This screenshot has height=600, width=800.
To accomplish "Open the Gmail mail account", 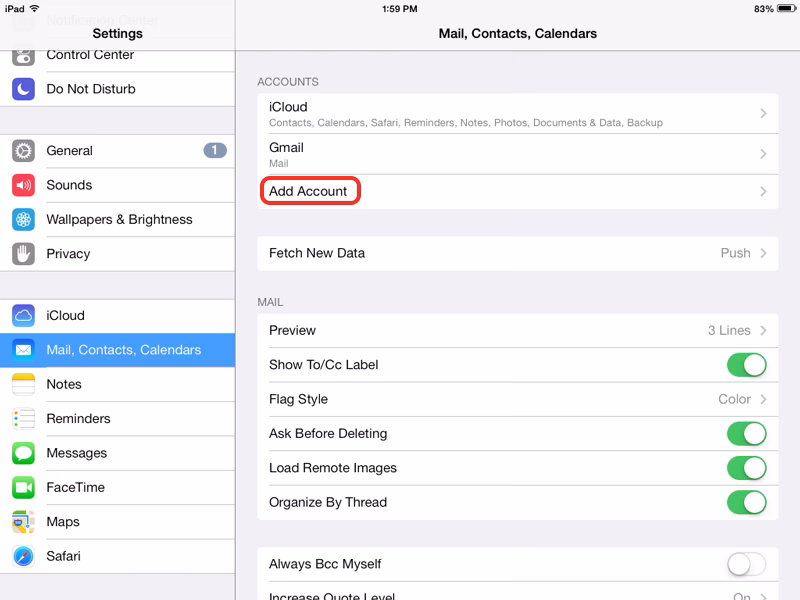I will point(517,154).
